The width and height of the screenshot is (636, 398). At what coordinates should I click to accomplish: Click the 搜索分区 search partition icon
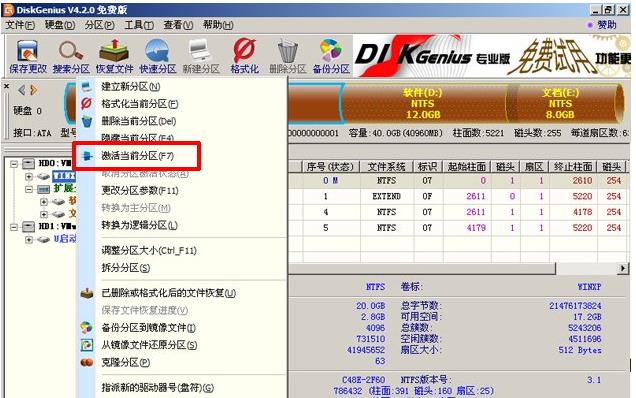pyautogui.click(x=71, y=56)
